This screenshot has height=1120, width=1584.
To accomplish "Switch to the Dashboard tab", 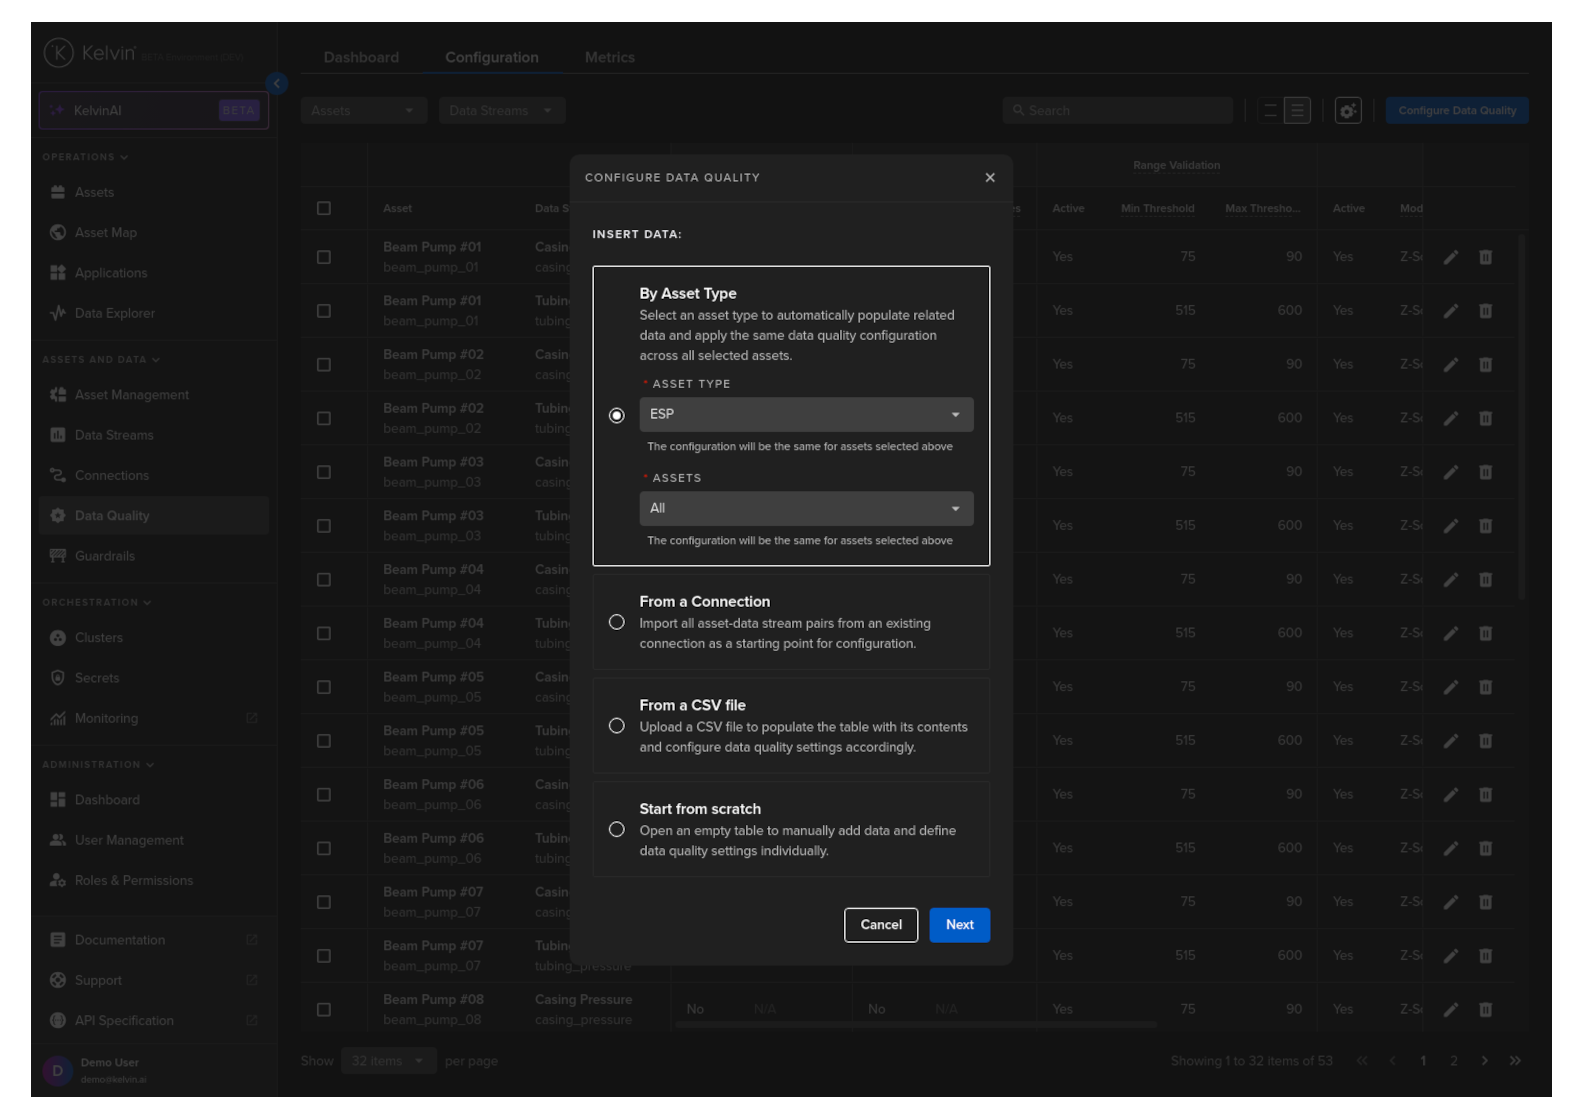I will [361, 58].
